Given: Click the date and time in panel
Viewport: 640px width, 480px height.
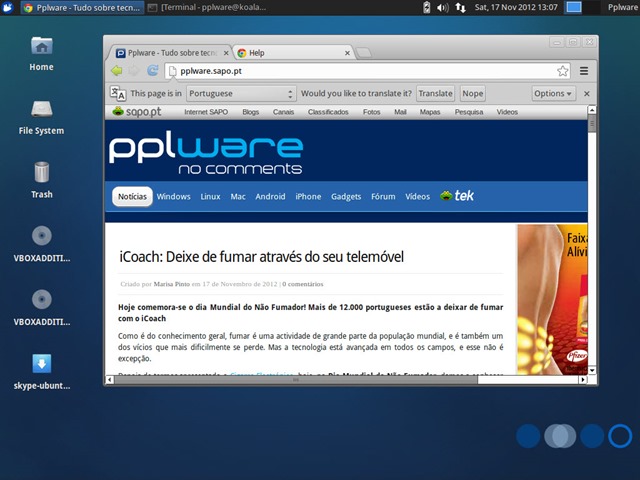Looking at the screenshot, I should coord(516,7).
